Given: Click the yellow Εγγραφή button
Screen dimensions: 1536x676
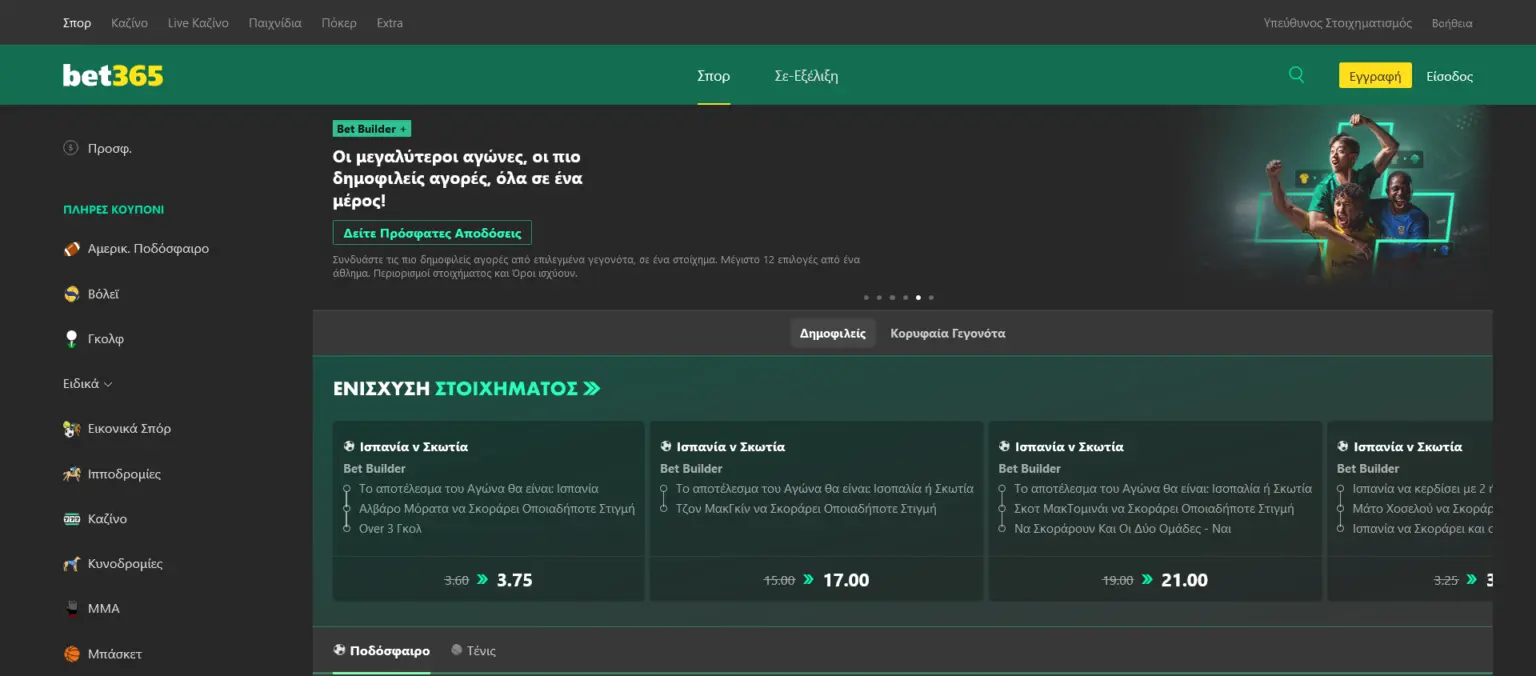Looking at the screenshot, I should 1375,76.
